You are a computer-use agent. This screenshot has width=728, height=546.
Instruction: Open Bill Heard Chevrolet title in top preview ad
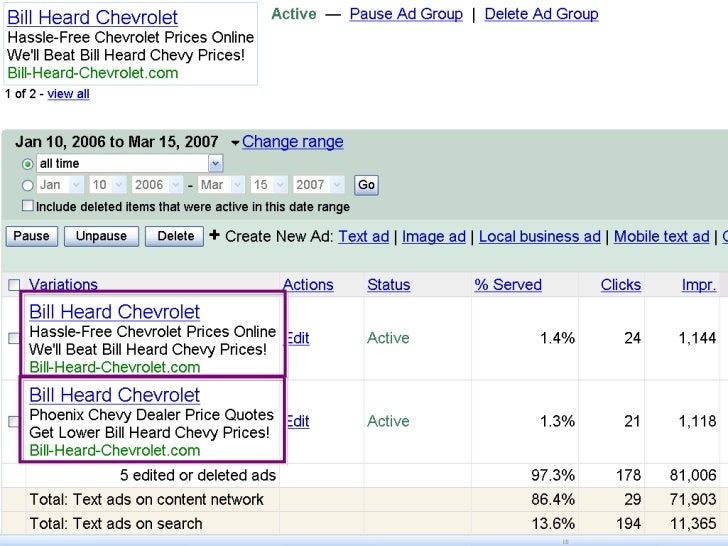[92, 18]
